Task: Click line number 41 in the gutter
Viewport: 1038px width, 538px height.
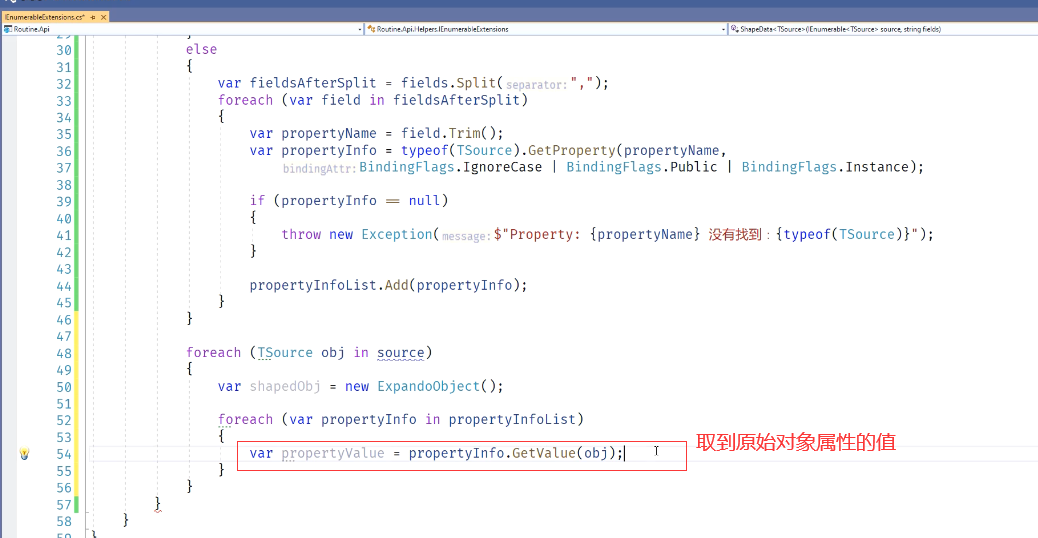Action: click(64, 236)
